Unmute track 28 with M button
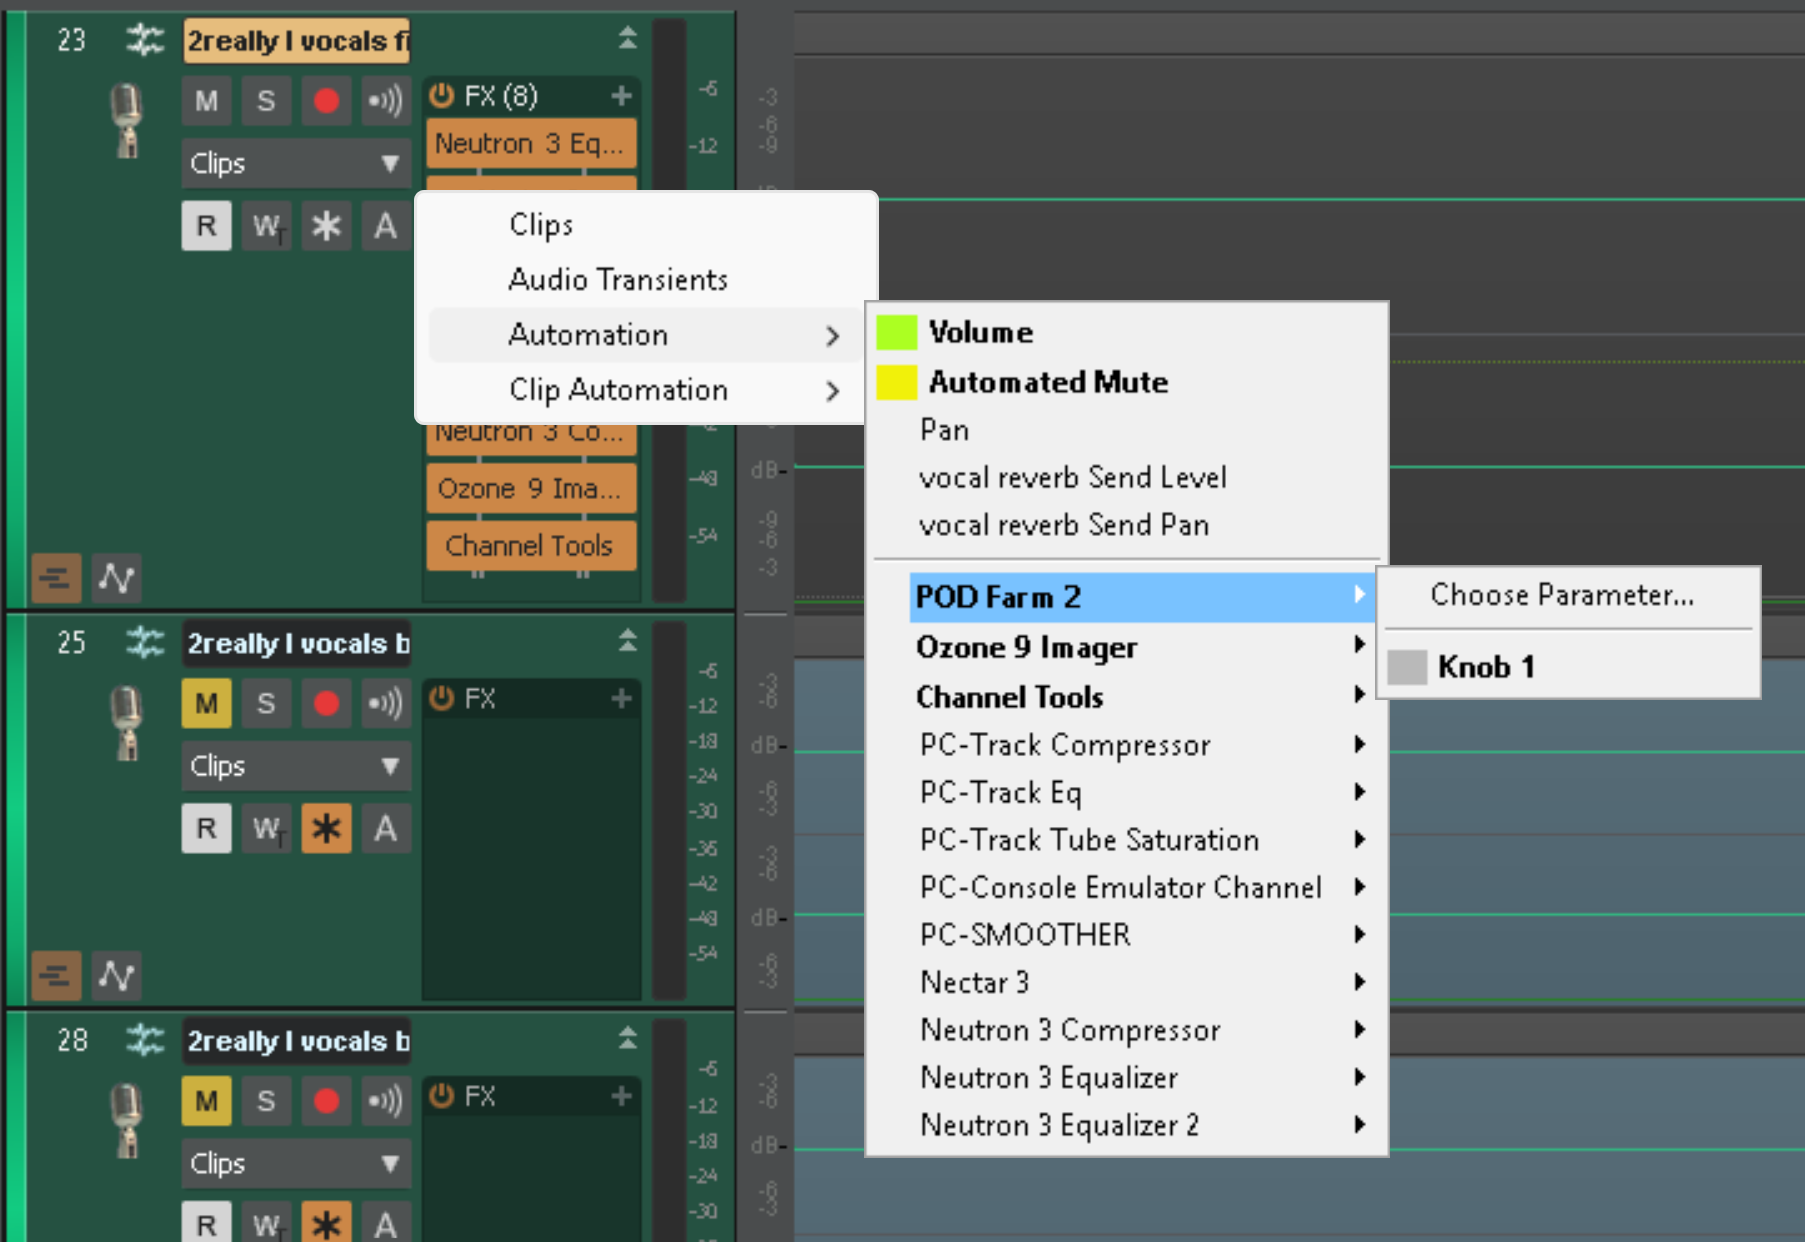1805x1242 pixels. tap(207, 1102)
